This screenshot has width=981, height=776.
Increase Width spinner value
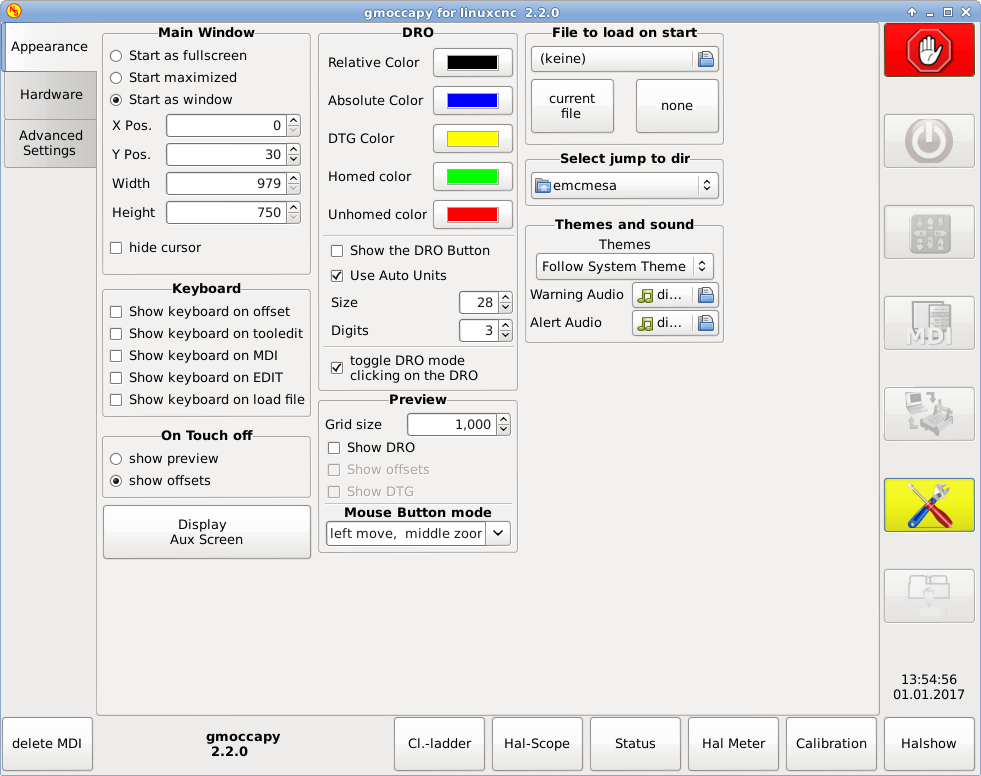click(293, 178)
